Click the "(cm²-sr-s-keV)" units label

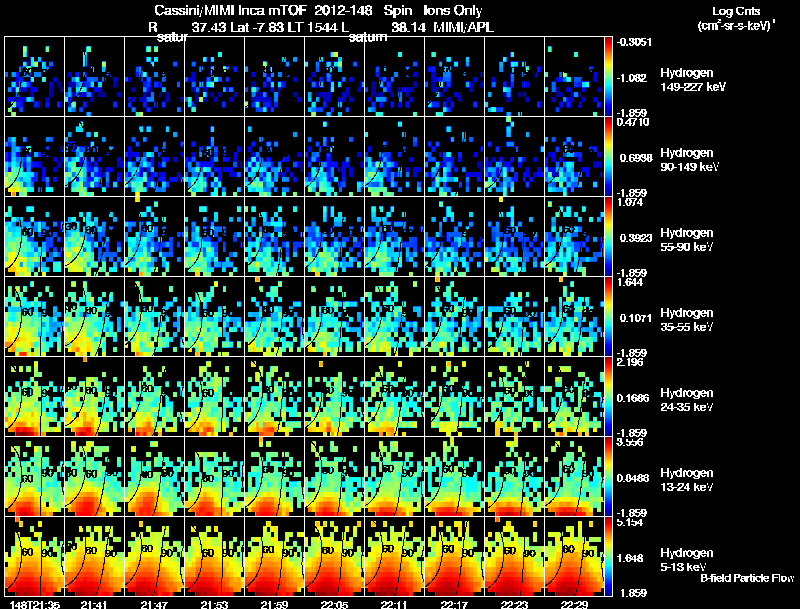(736, 25)
